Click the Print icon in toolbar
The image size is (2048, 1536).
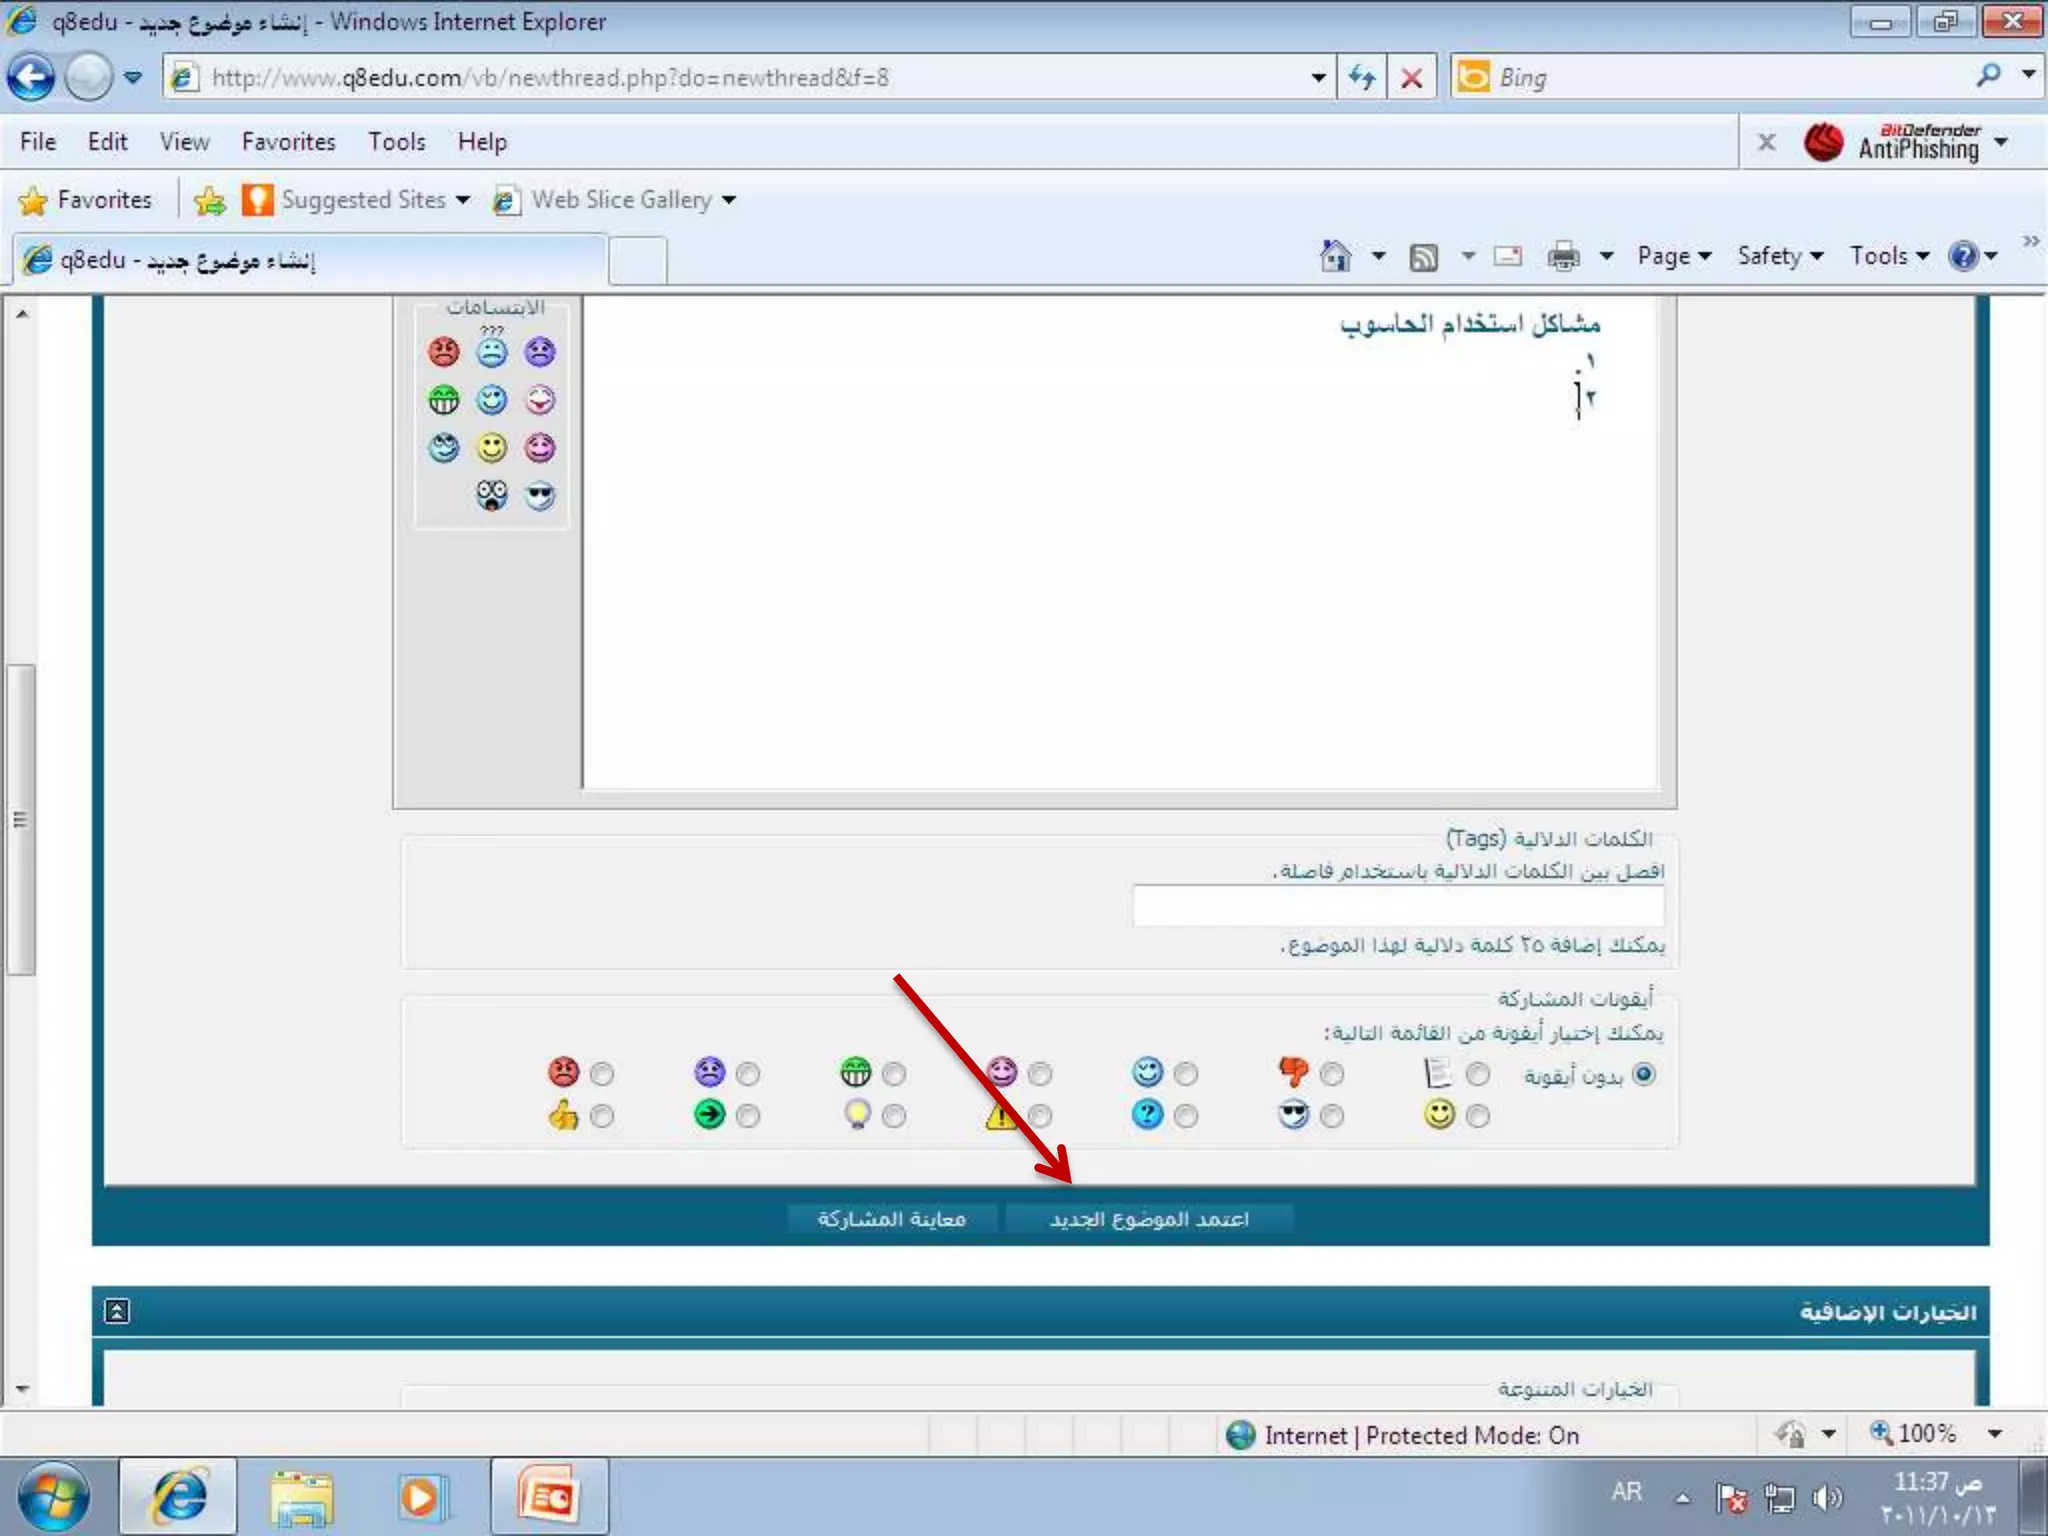pos(1563,257)
